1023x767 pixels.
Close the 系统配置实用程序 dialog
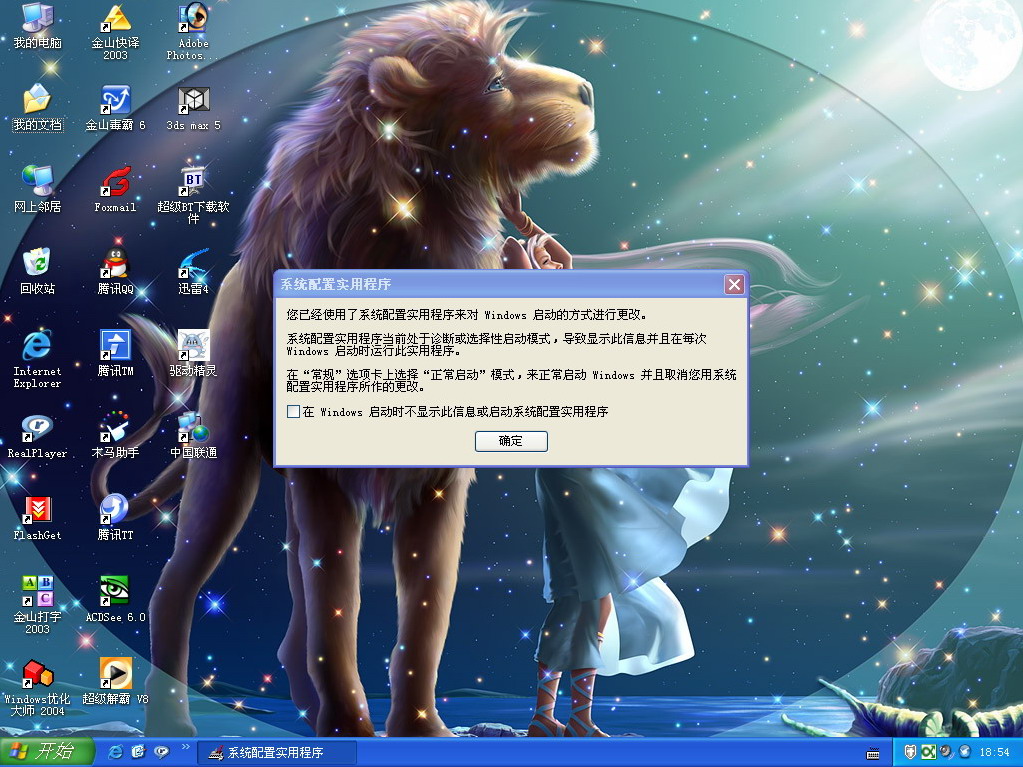(x=734, y=284)
